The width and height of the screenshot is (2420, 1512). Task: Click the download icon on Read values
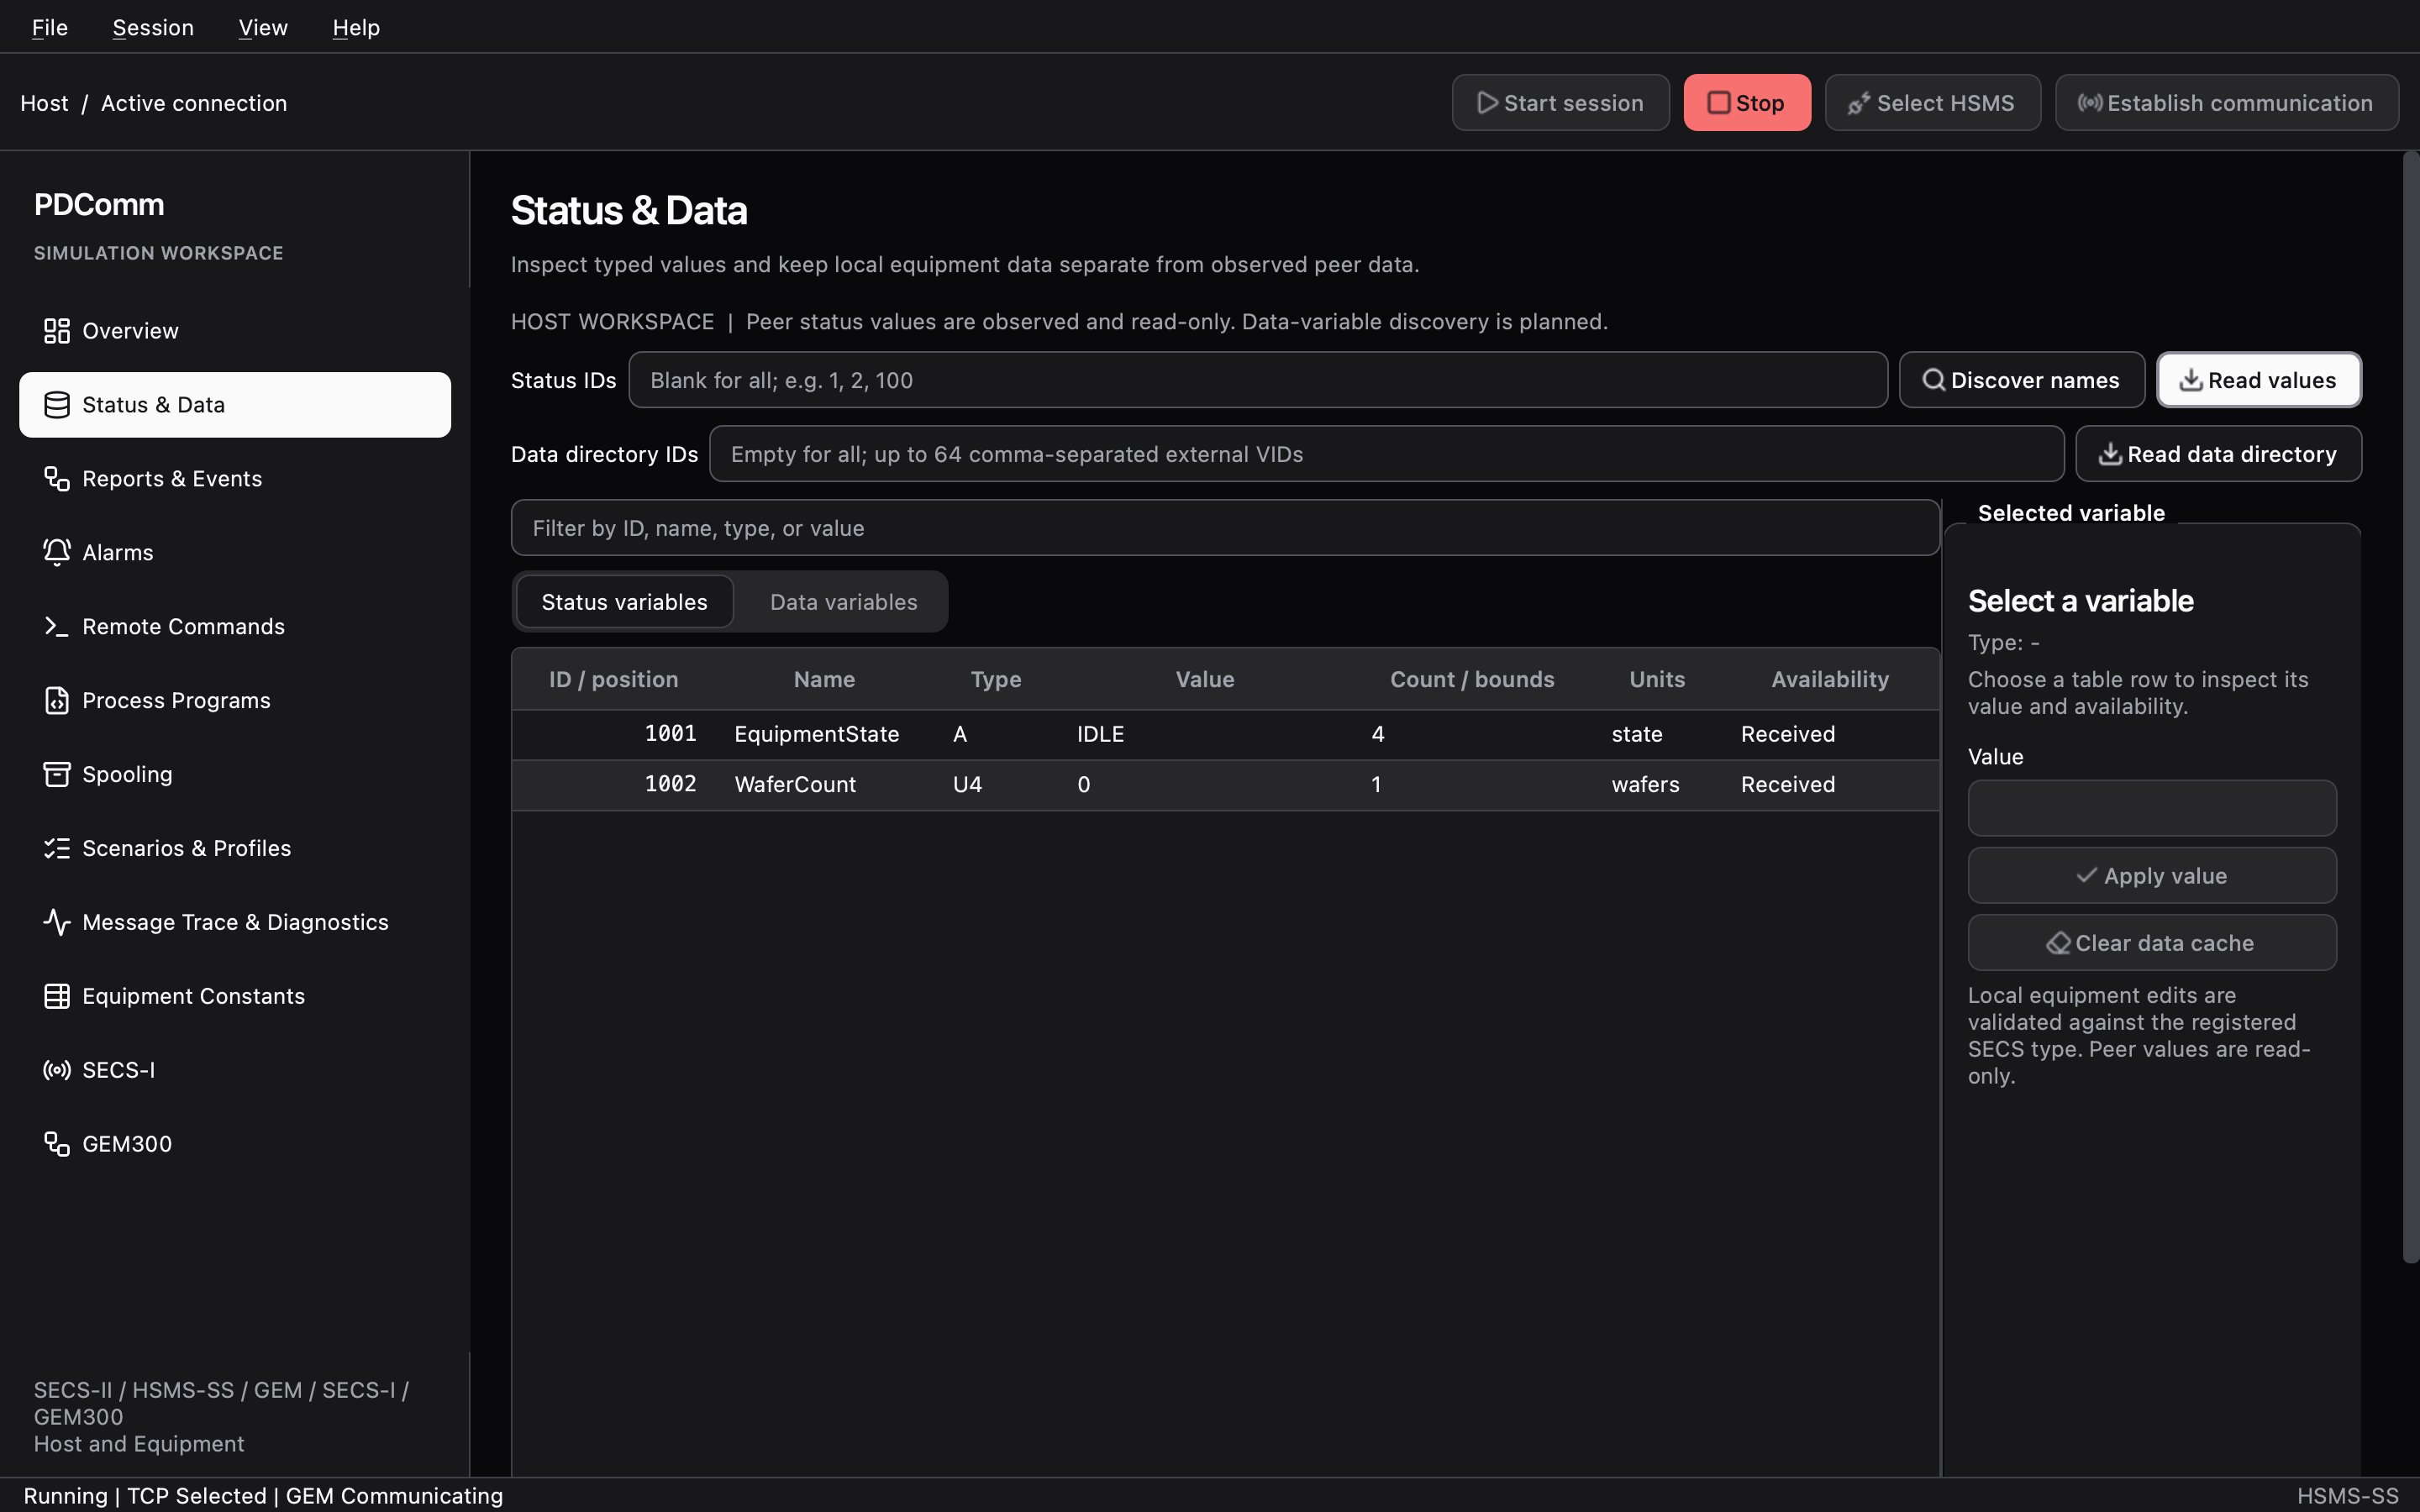(2191, 380)
